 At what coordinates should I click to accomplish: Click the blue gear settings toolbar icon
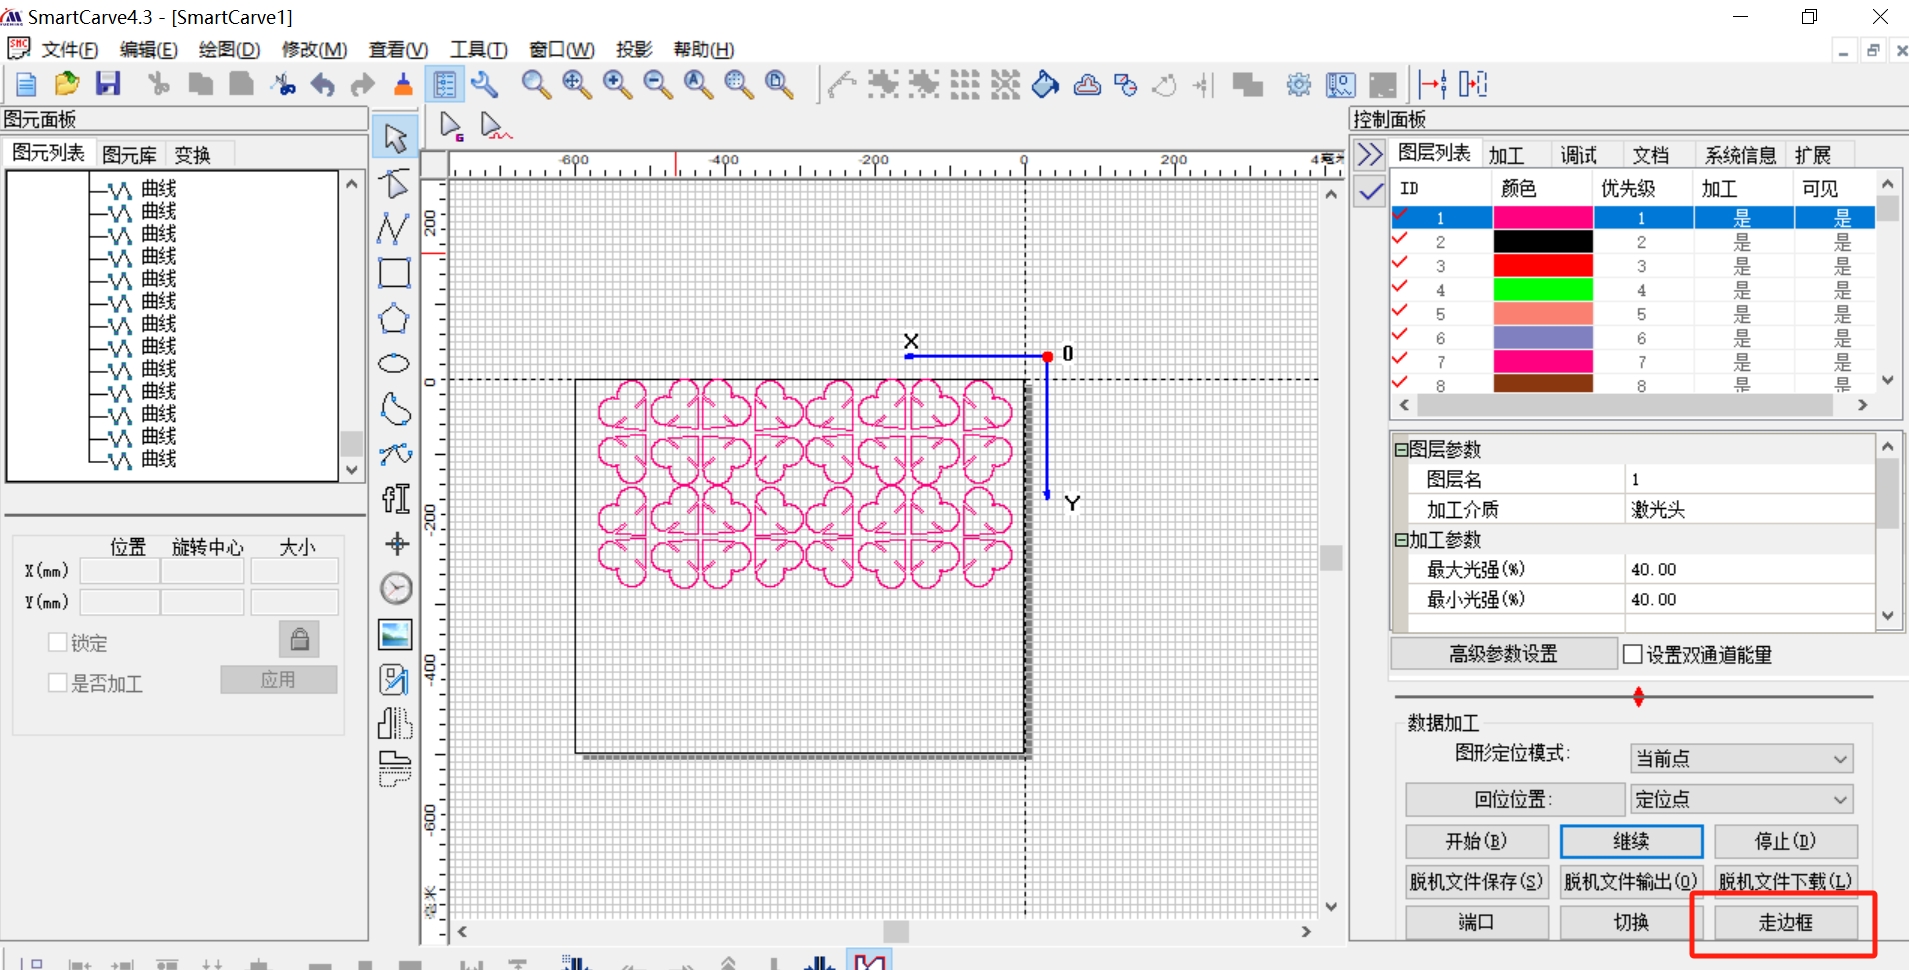click(1299, 85)
